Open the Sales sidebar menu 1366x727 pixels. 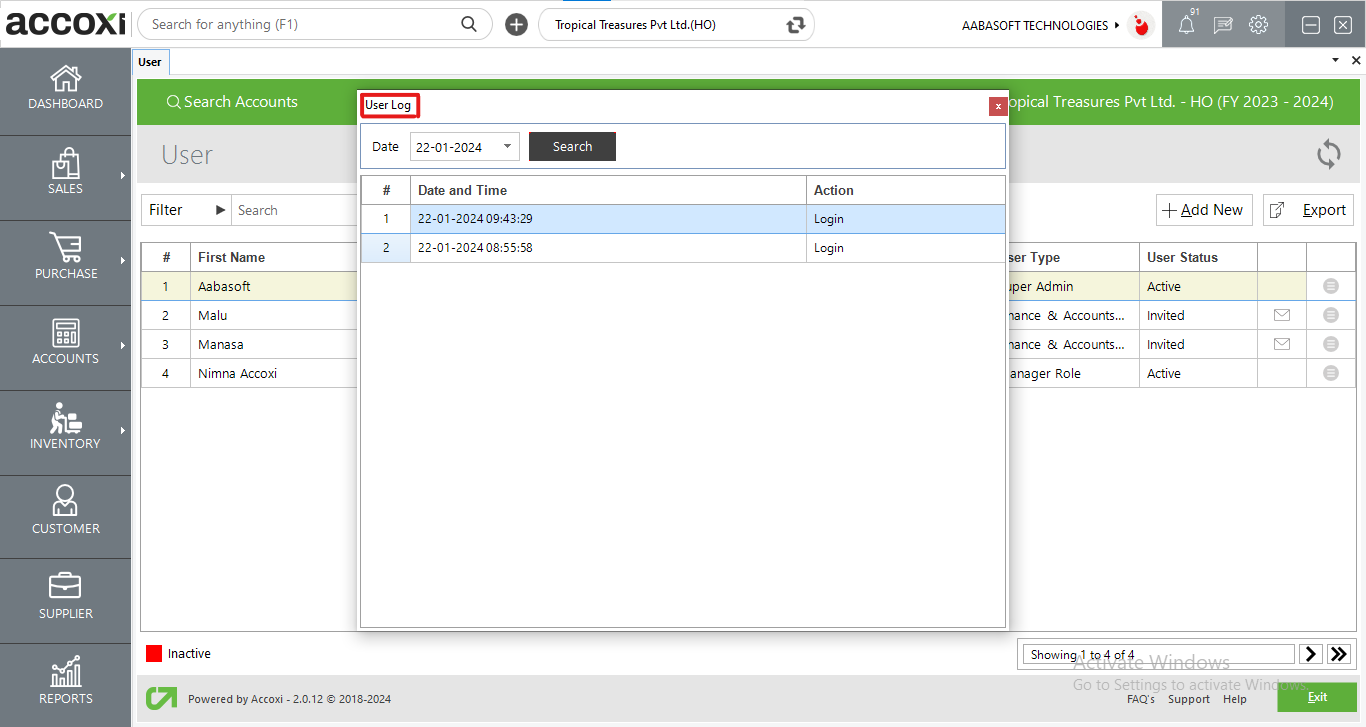click(65, 173)
